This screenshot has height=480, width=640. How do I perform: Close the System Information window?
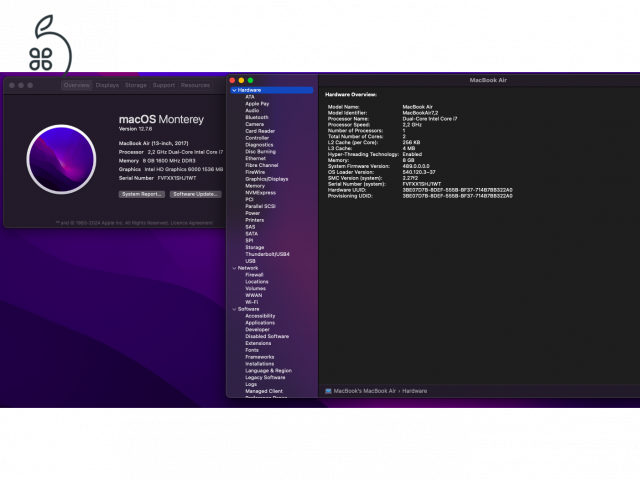[232, 80]
